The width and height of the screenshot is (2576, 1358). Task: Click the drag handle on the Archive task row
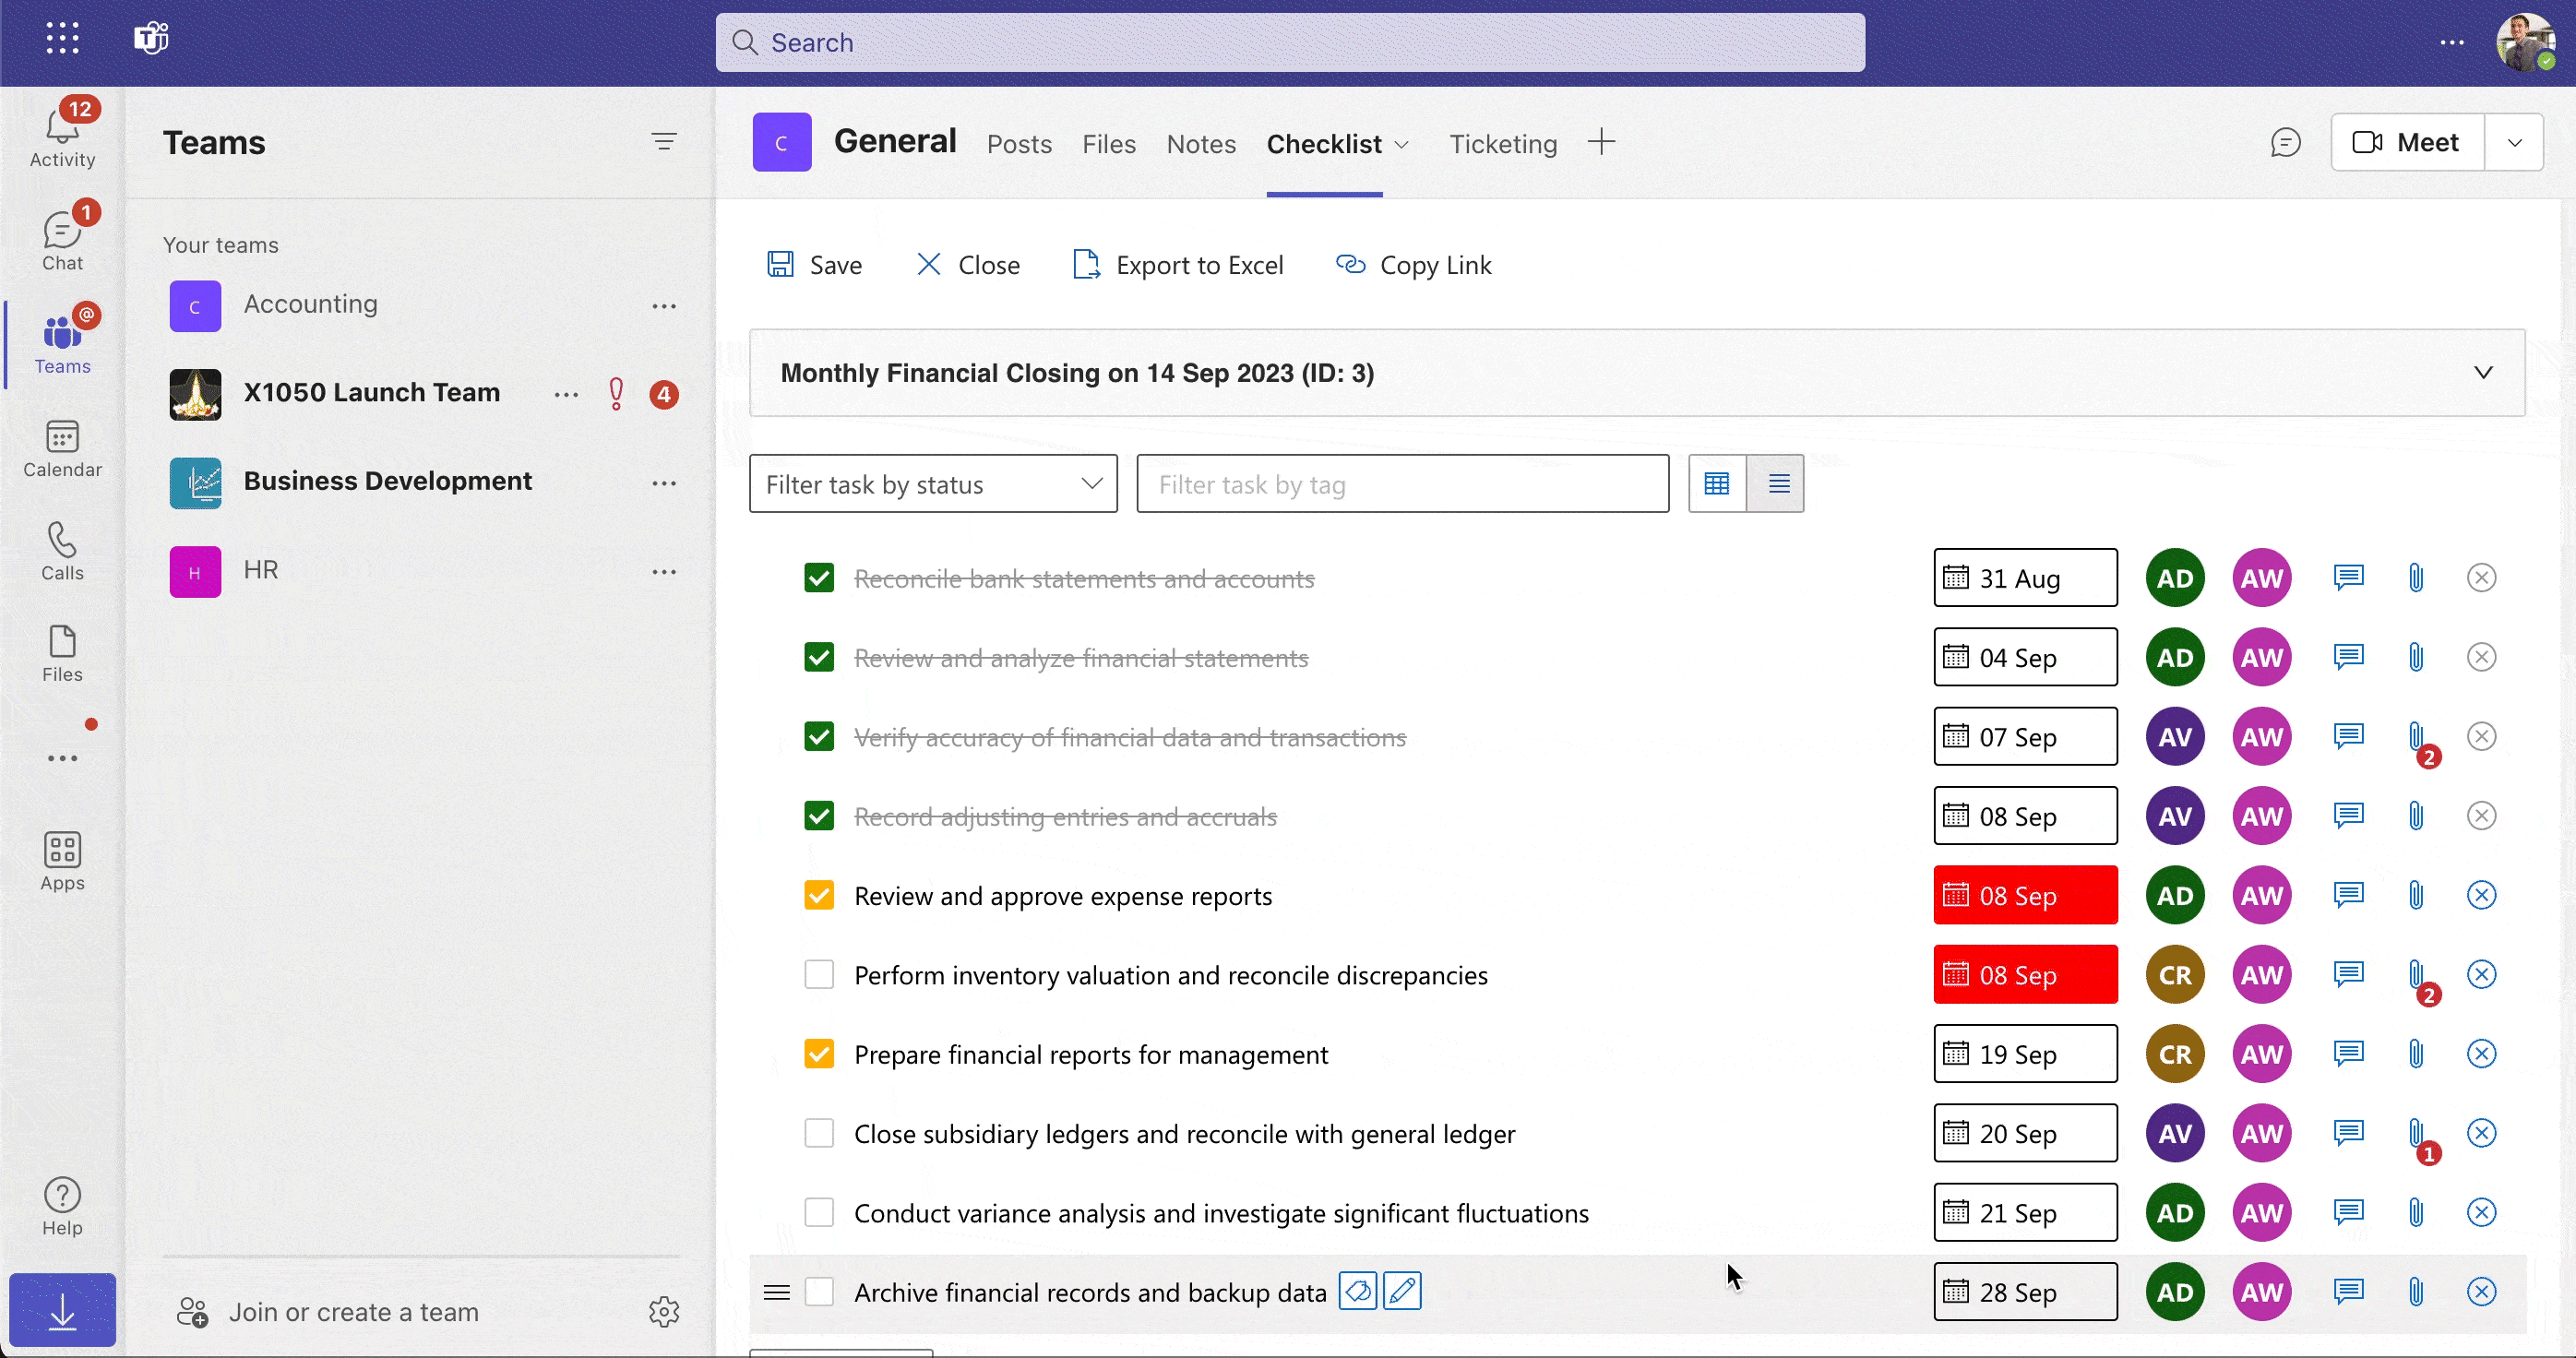(777, 1293)
